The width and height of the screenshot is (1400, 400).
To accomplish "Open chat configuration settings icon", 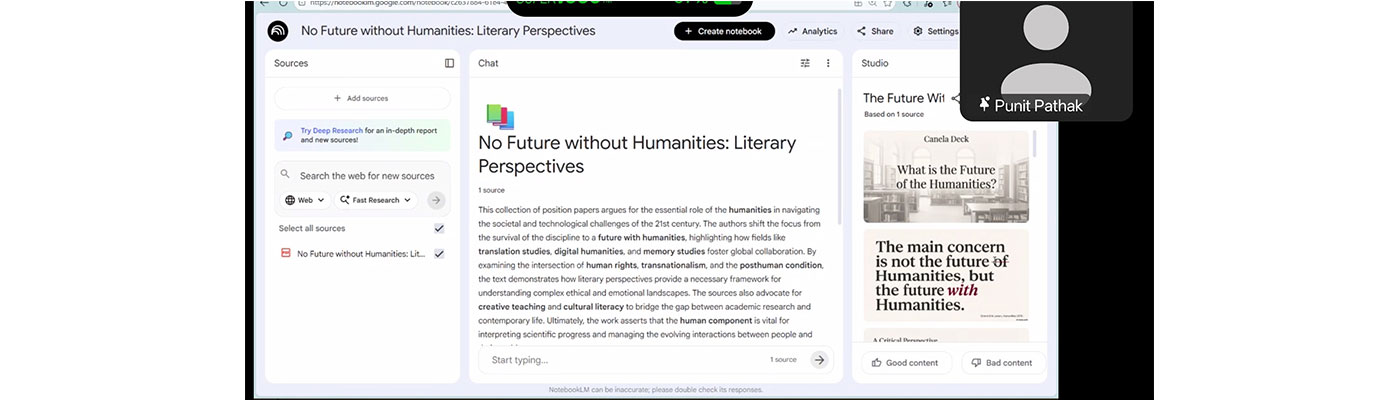I will click(805, 63).
